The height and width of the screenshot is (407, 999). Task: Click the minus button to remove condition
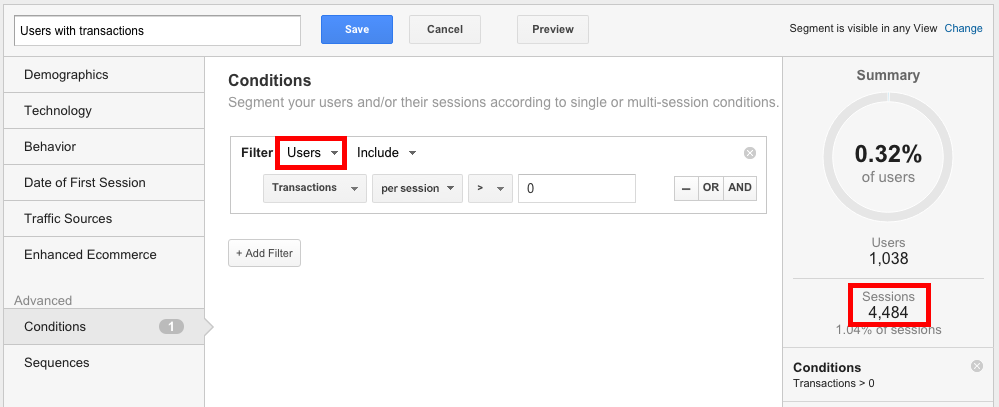(x=685, y=188)
